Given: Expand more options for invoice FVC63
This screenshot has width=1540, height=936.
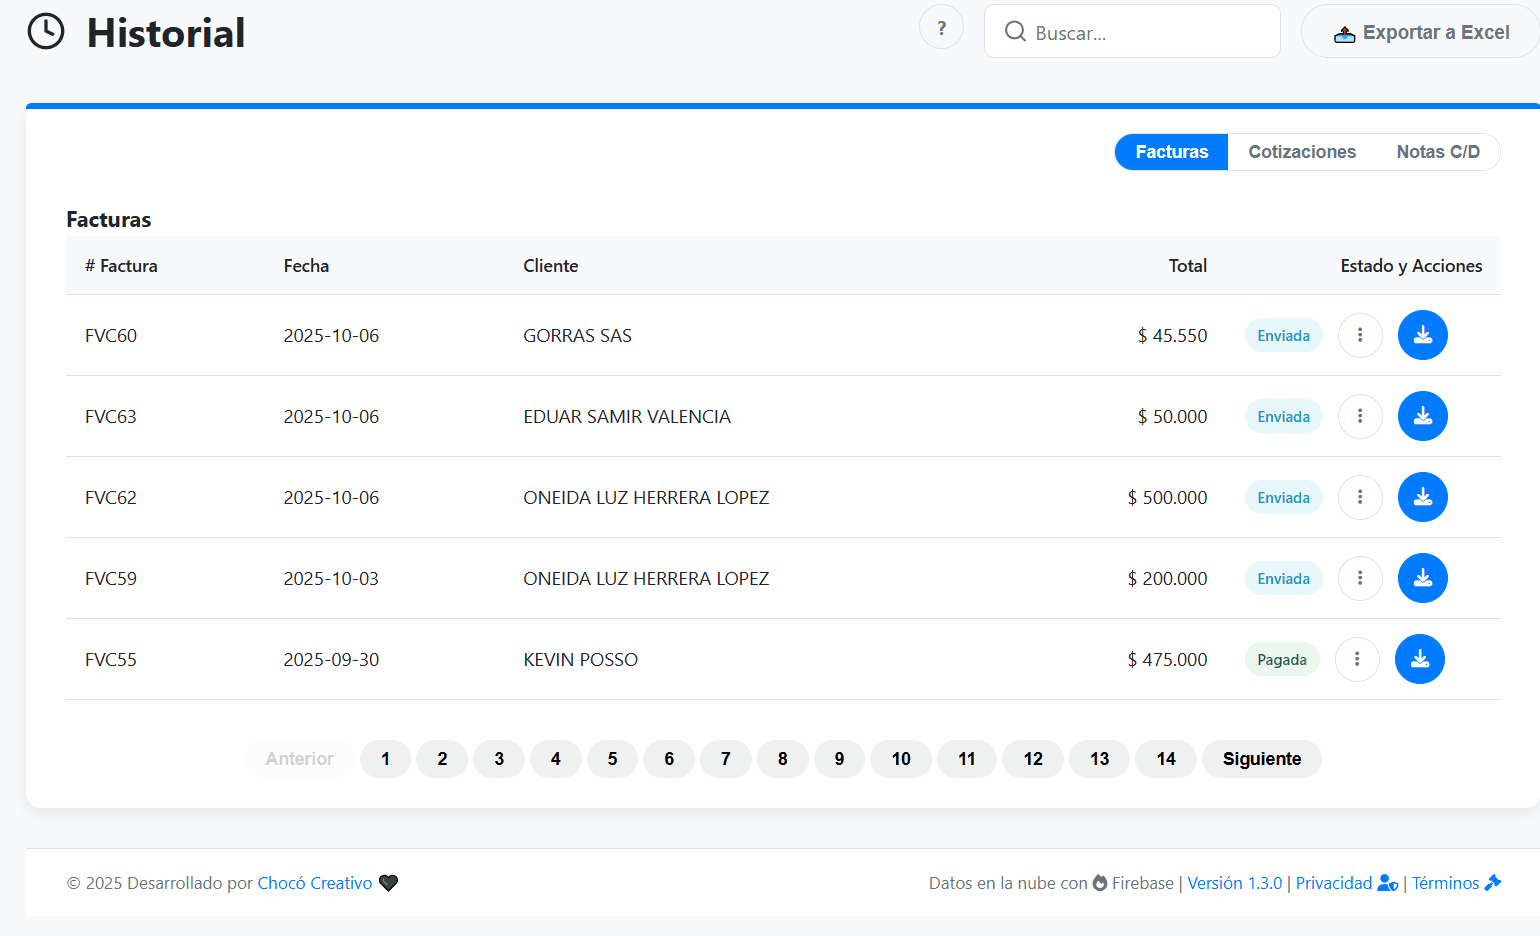Looking at the screenshot, I should tap(1359, 416).
